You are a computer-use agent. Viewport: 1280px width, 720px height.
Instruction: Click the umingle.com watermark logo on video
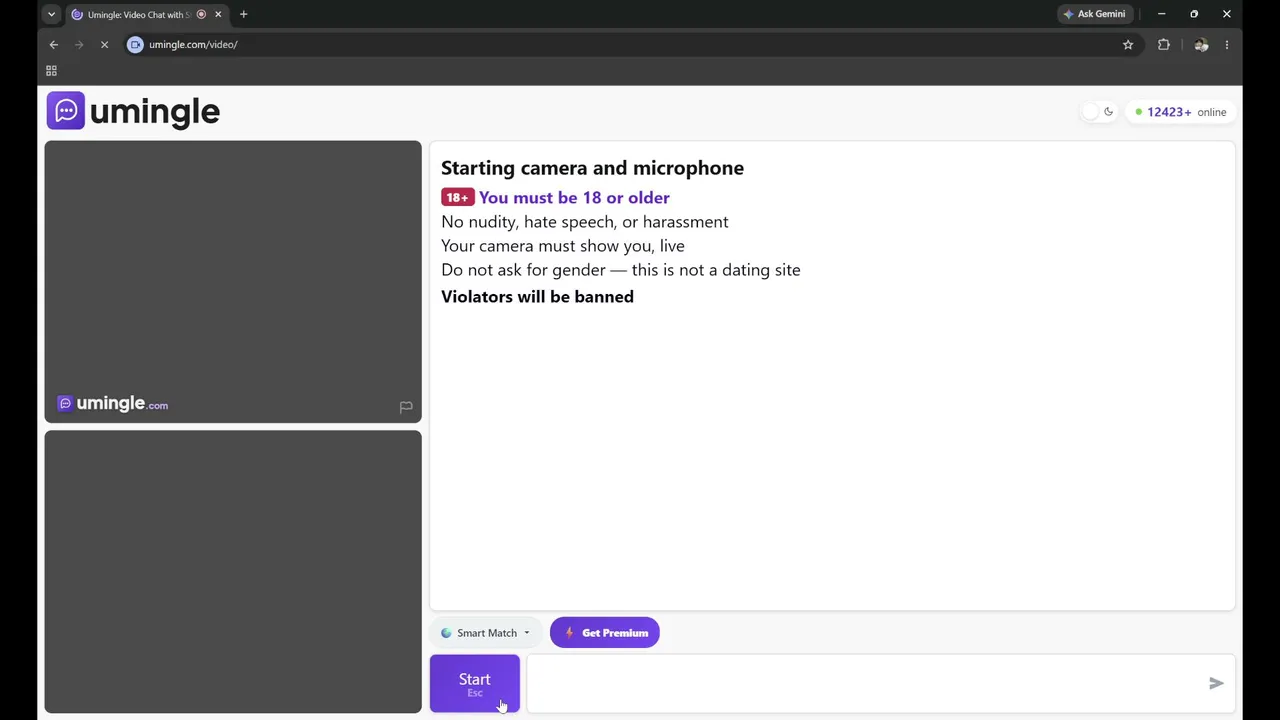click(x=113, y=404)
